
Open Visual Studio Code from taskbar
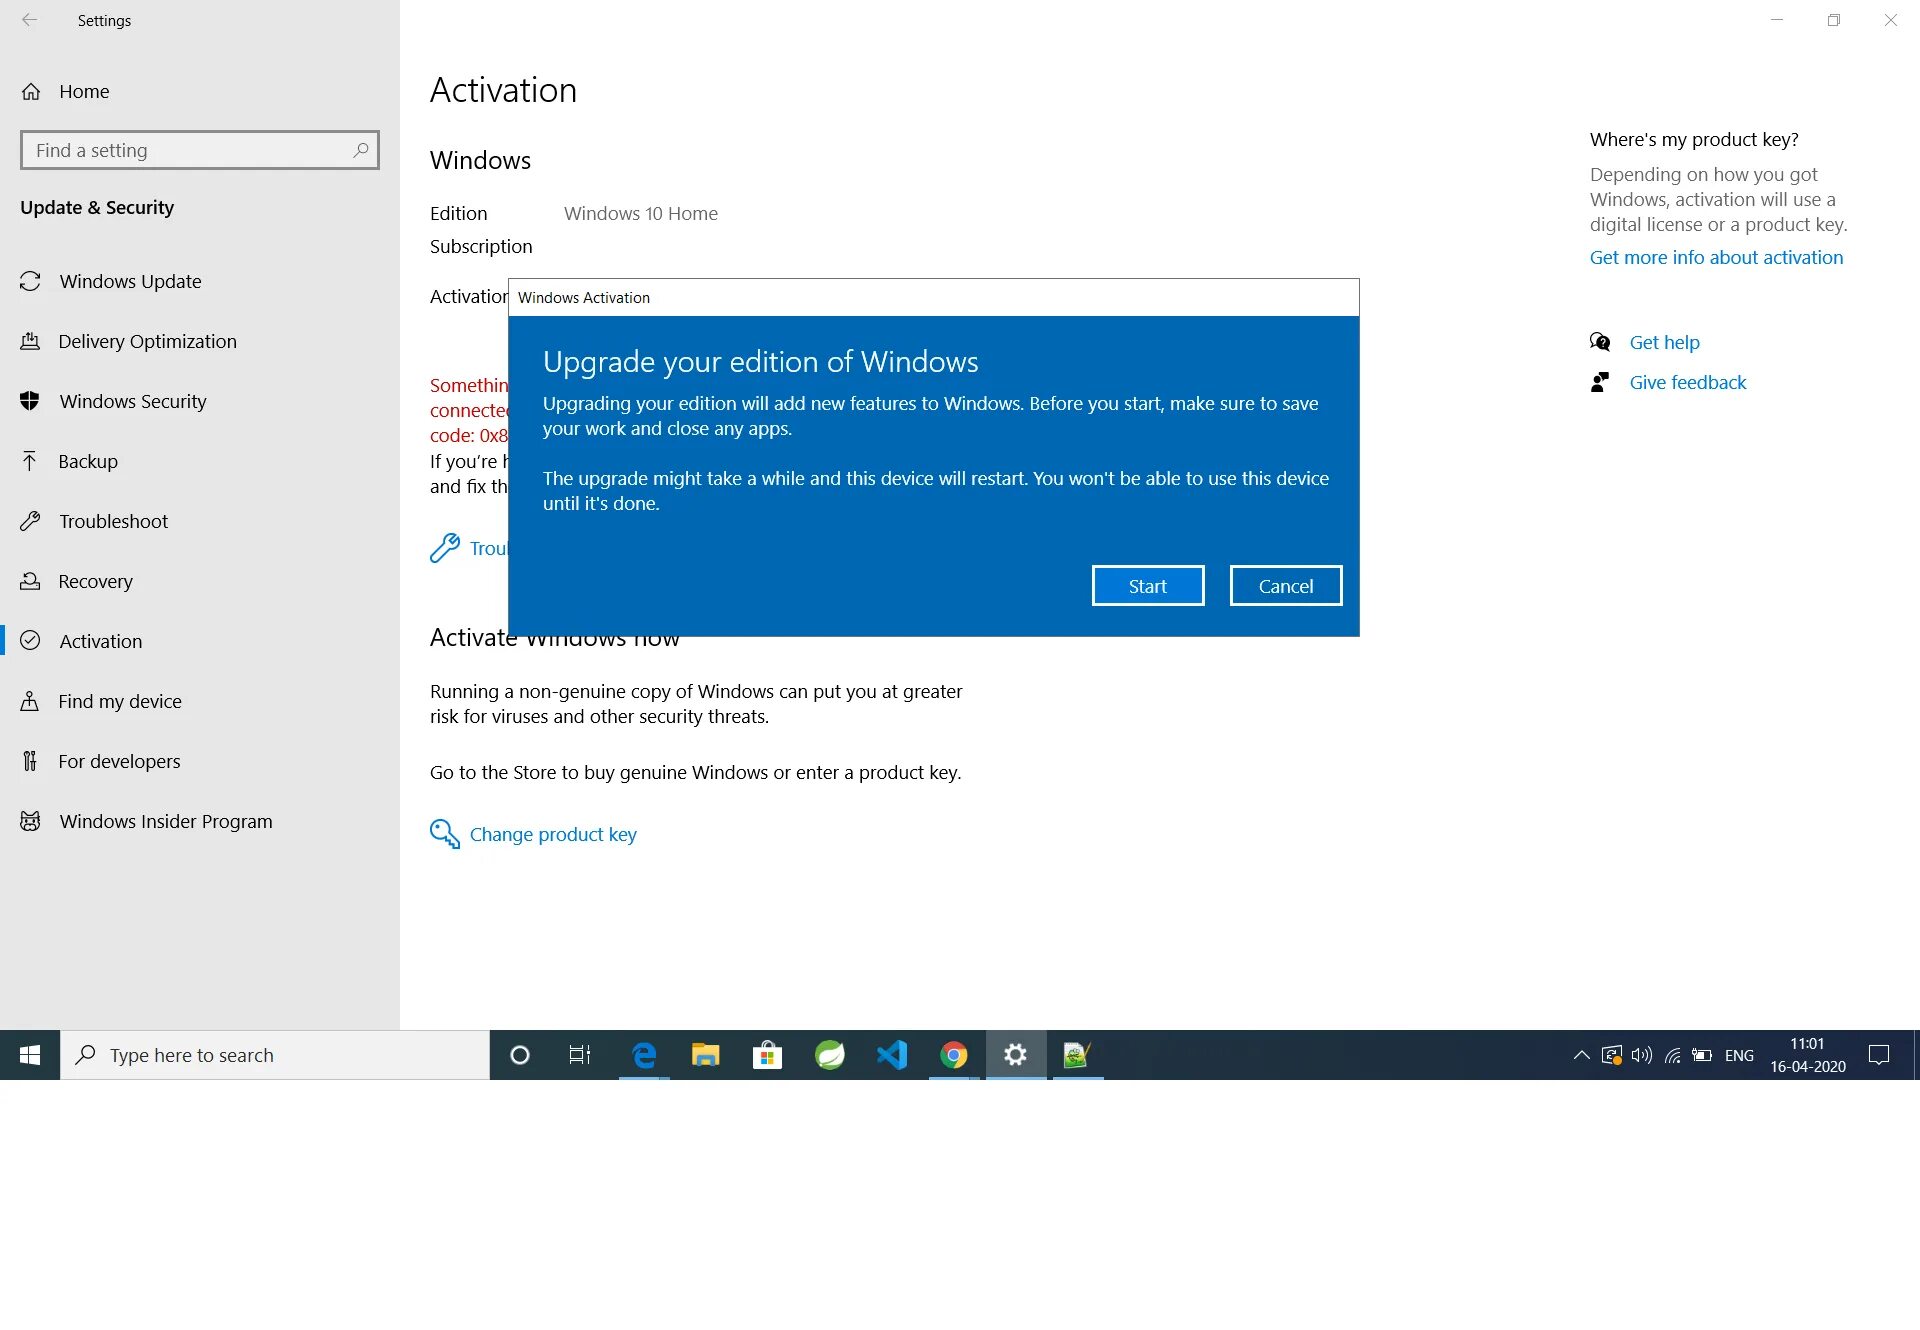pyautogui.click(x=891, y=1055)
